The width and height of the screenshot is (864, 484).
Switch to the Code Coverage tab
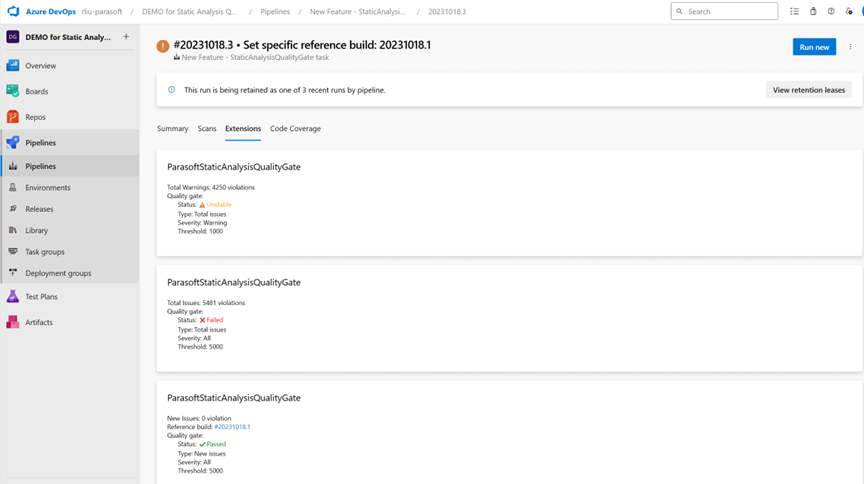coord(295,129)
